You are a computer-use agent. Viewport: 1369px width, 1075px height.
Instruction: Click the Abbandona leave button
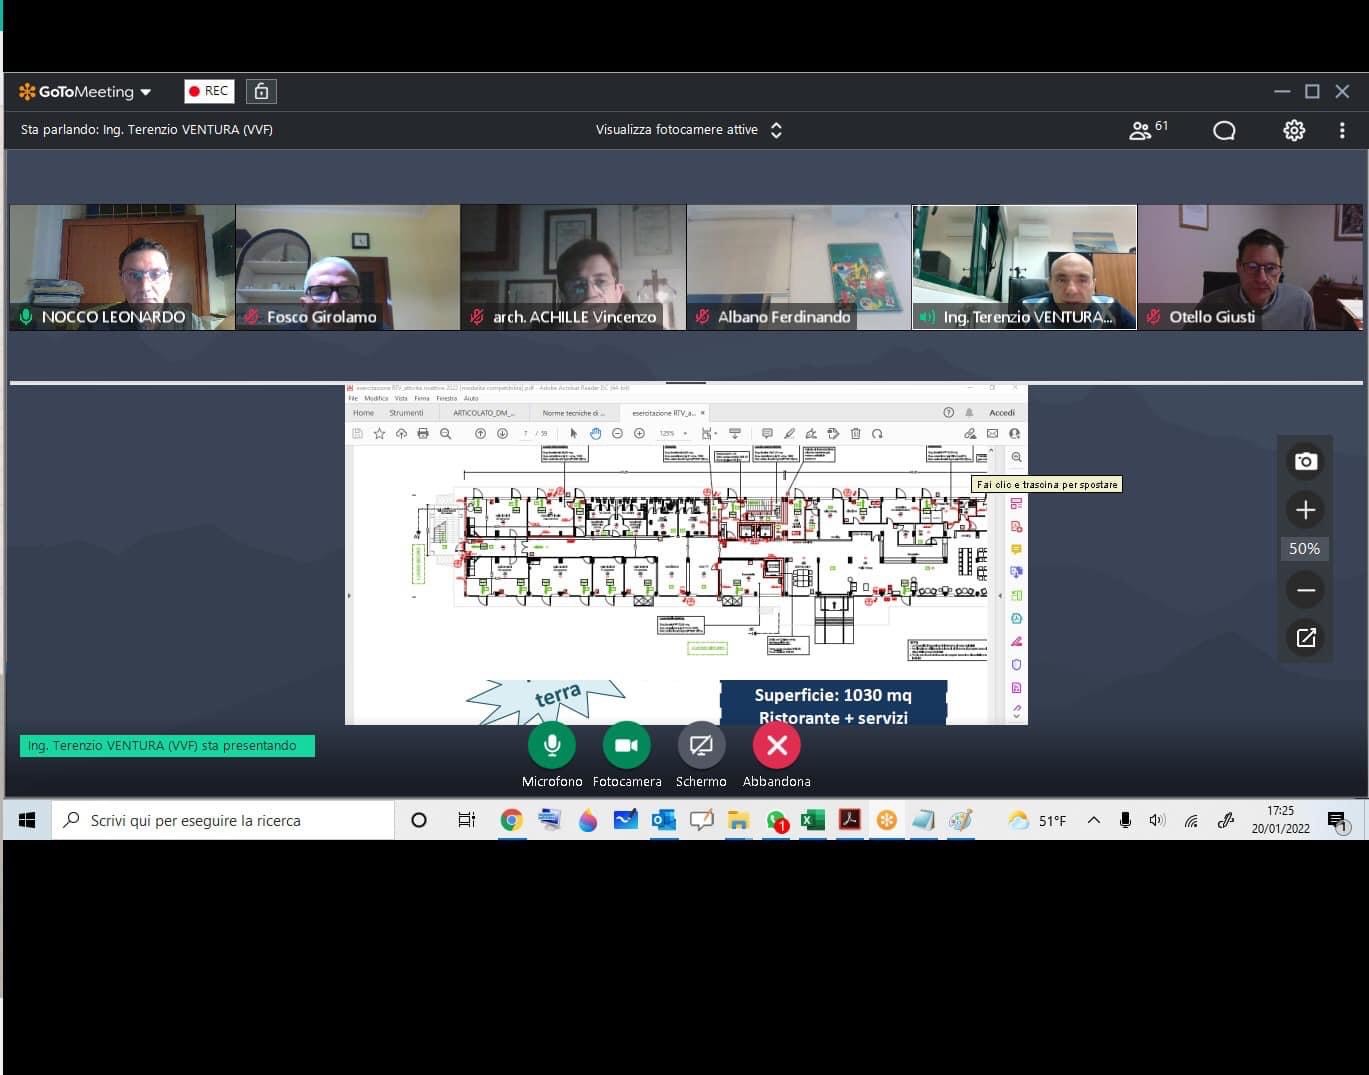pyautogui.click(x=777, y=745)
